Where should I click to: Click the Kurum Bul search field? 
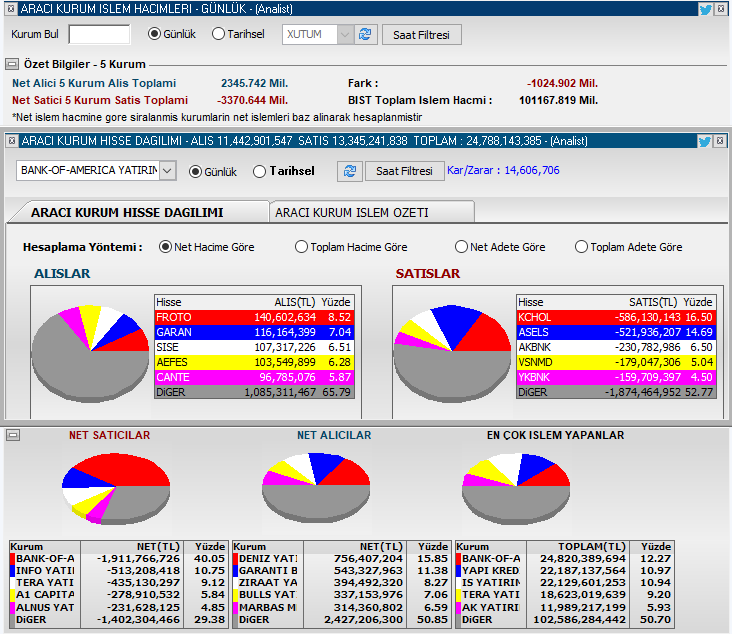[99, 34]
